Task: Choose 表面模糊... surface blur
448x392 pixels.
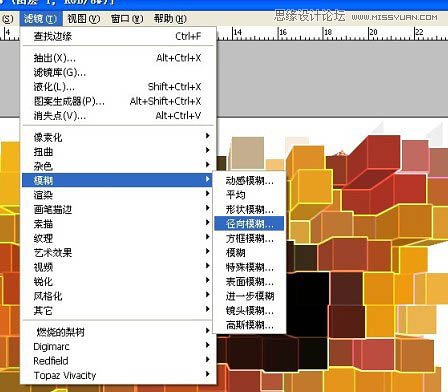Action: pyautogui.click(x=249, y=282)
